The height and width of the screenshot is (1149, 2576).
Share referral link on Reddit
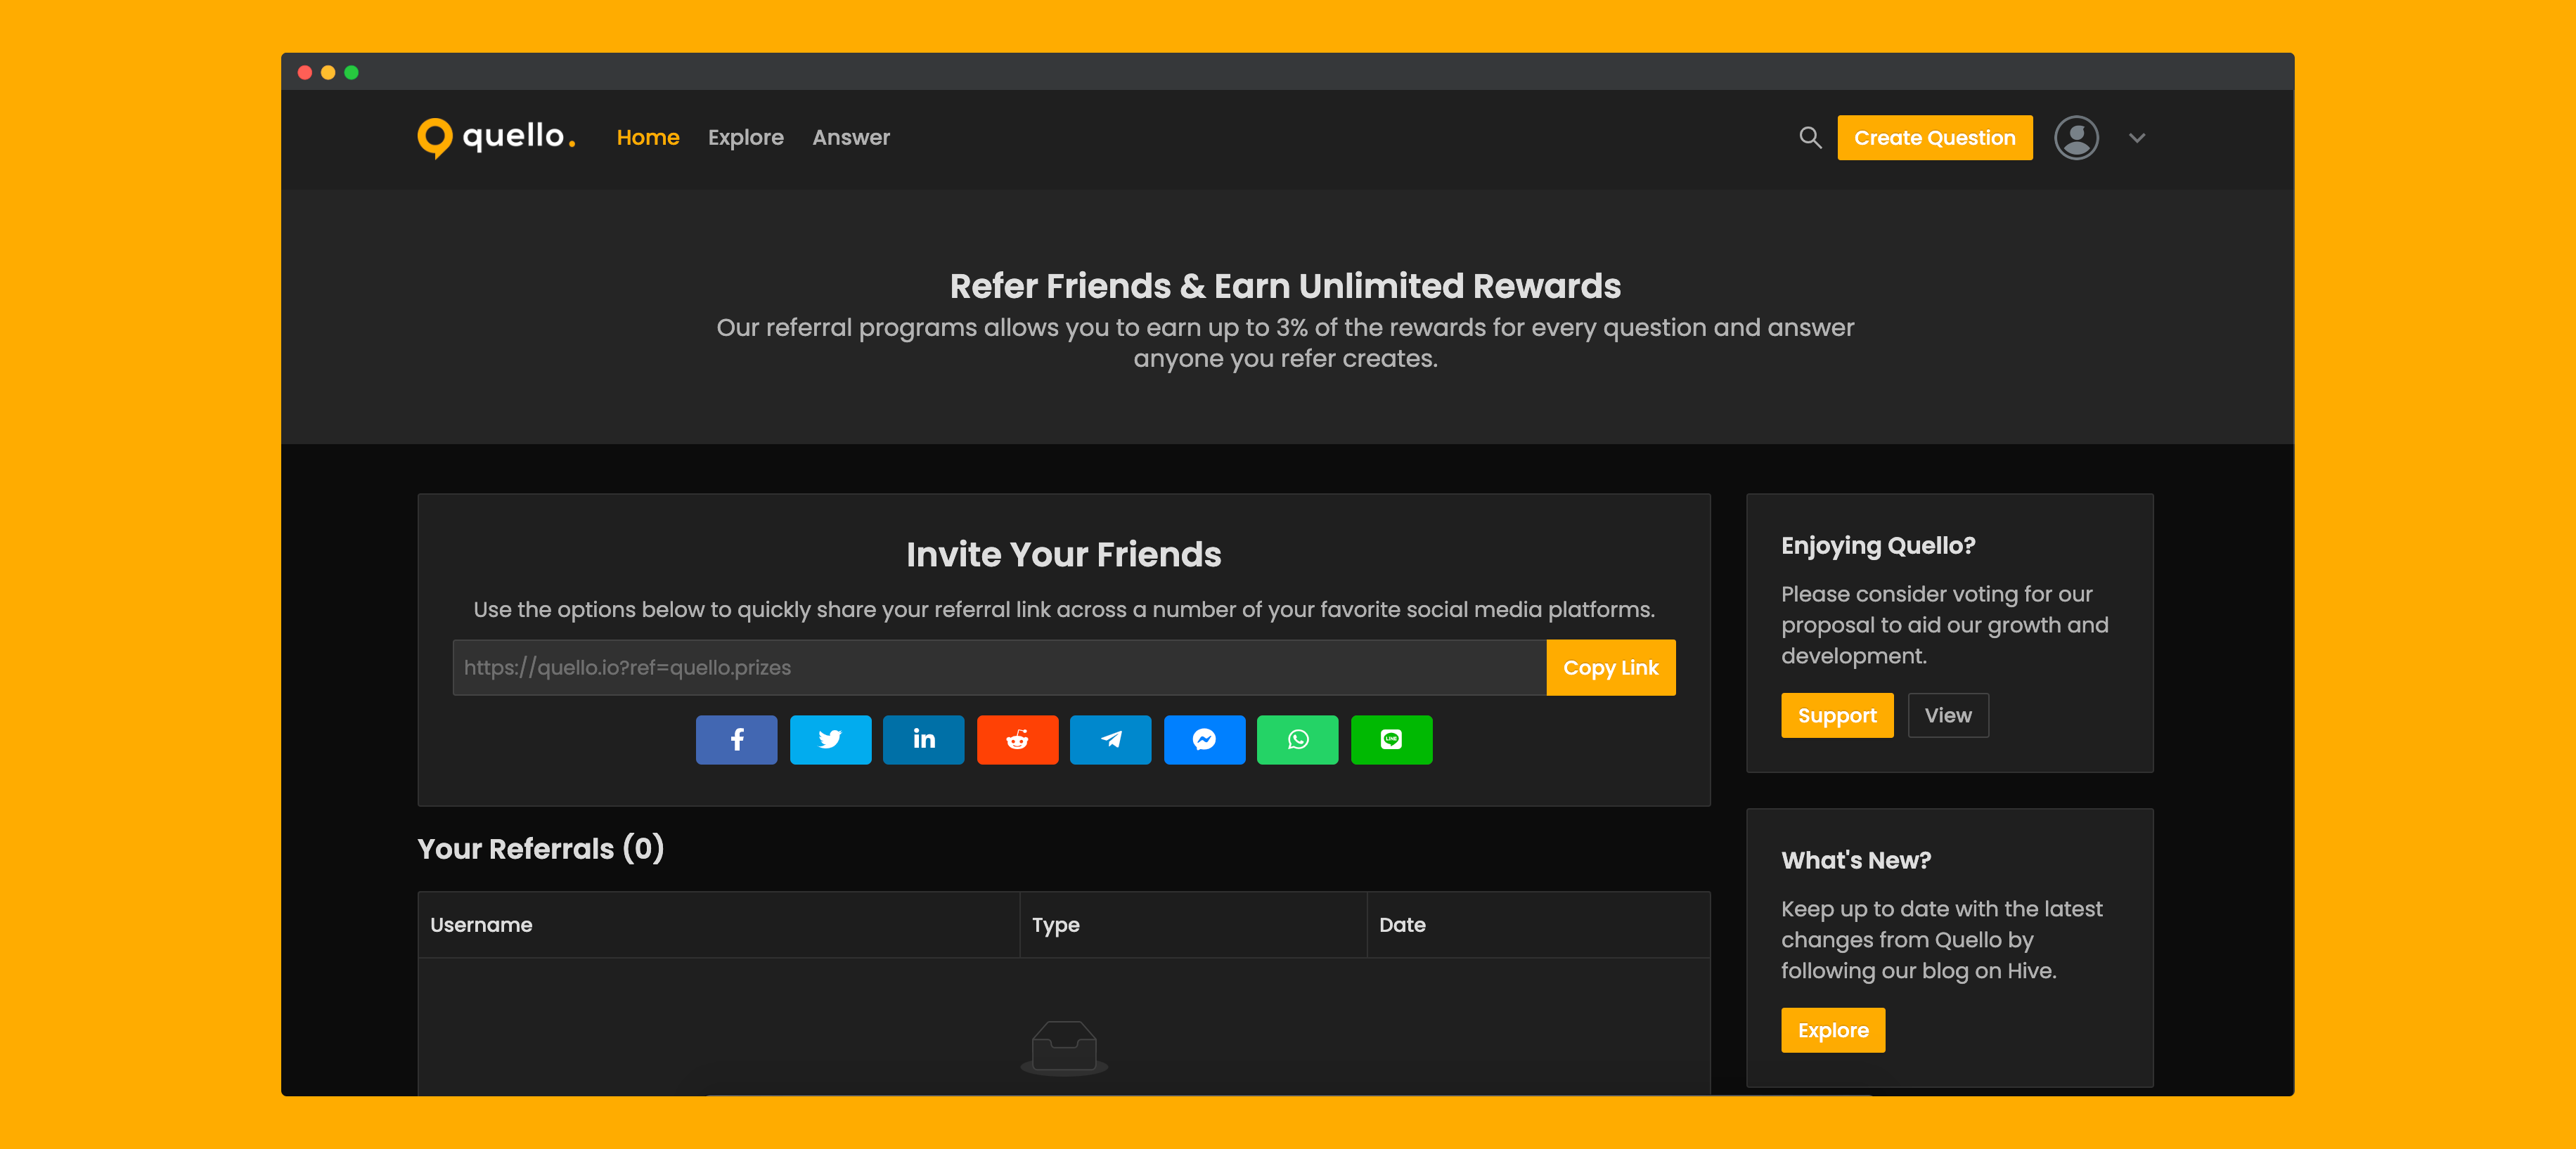point(1017,740)
